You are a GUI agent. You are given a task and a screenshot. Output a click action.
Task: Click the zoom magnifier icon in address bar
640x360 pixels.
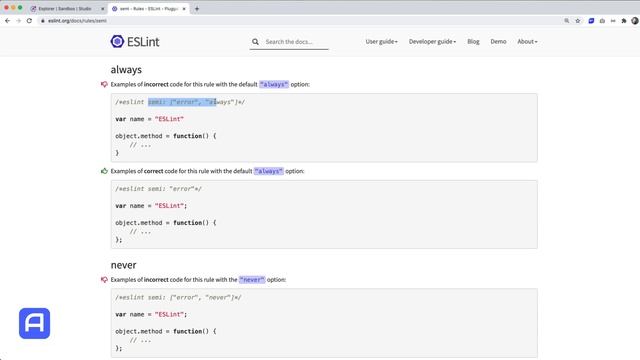[567, 20]
